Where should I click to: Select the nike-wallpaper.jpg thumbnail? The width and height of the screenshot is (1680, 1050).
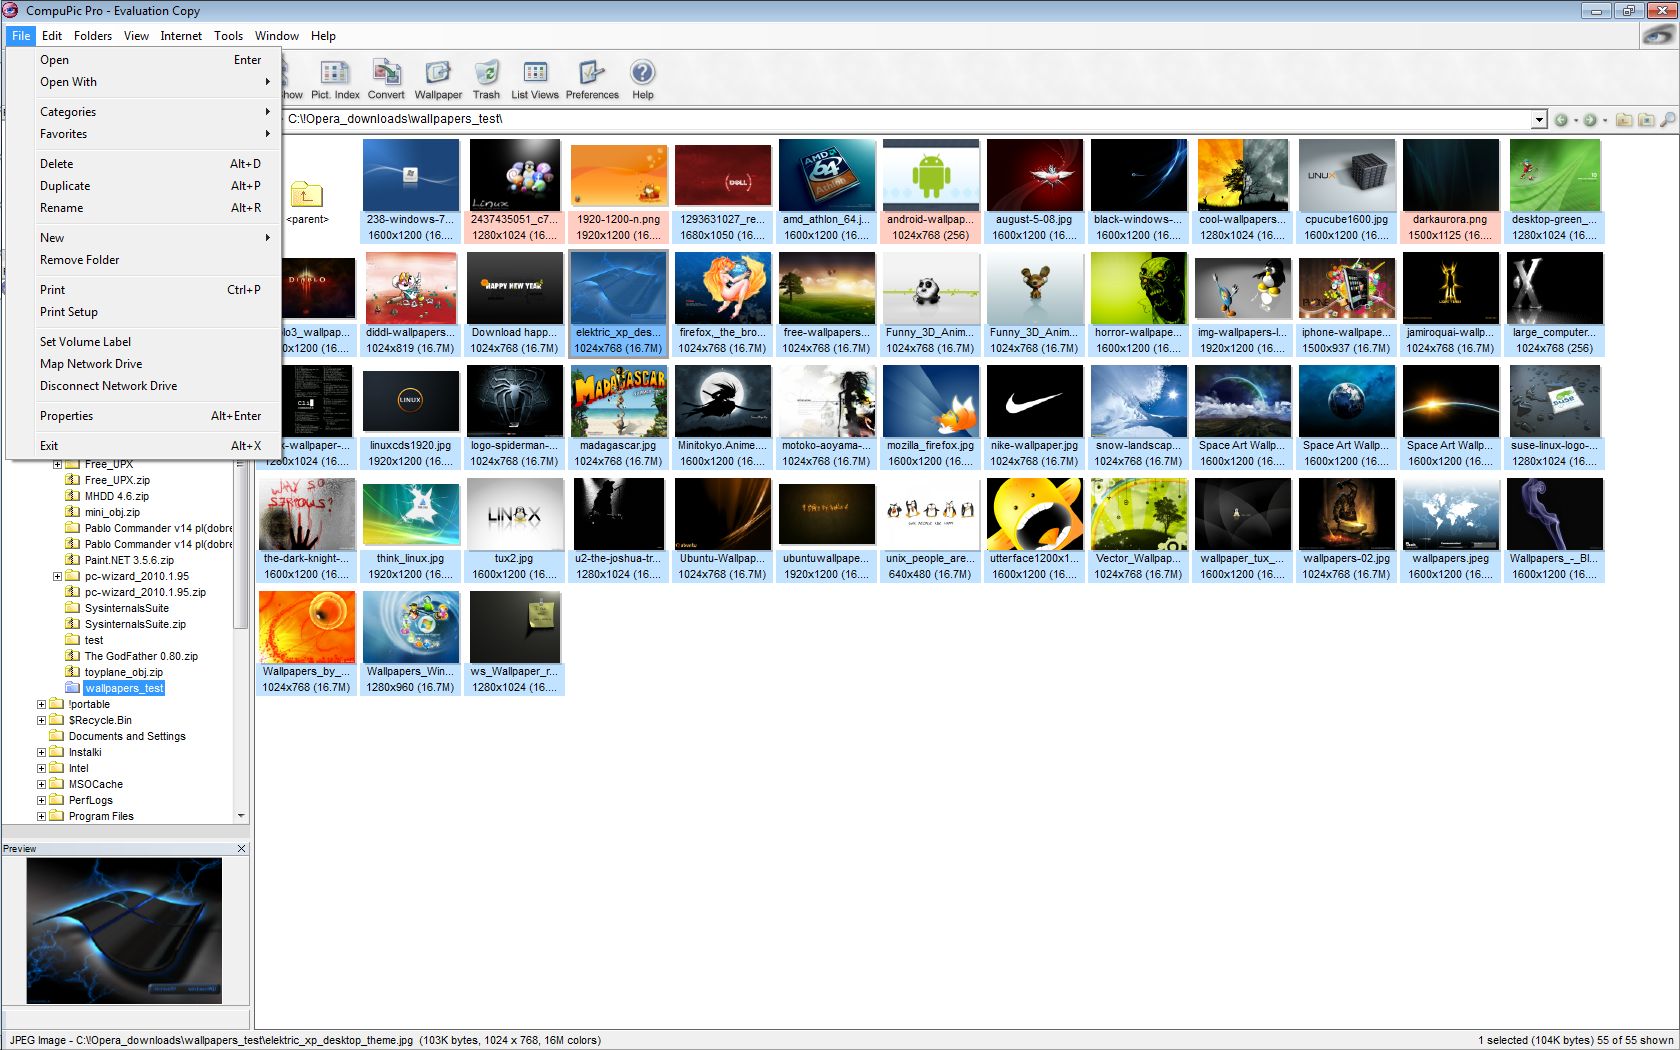1035,417
